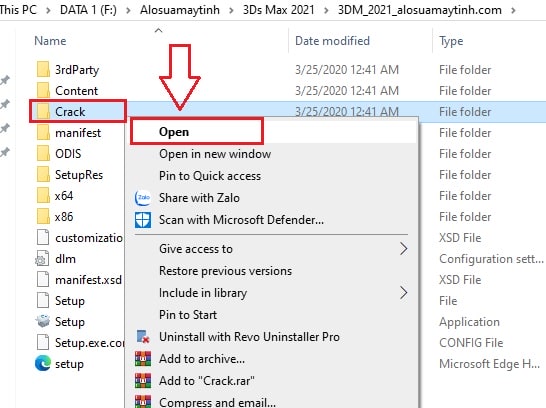Select the Microsoft Edge setup file icon
546x408 pixels.
[x=43, y=363]
